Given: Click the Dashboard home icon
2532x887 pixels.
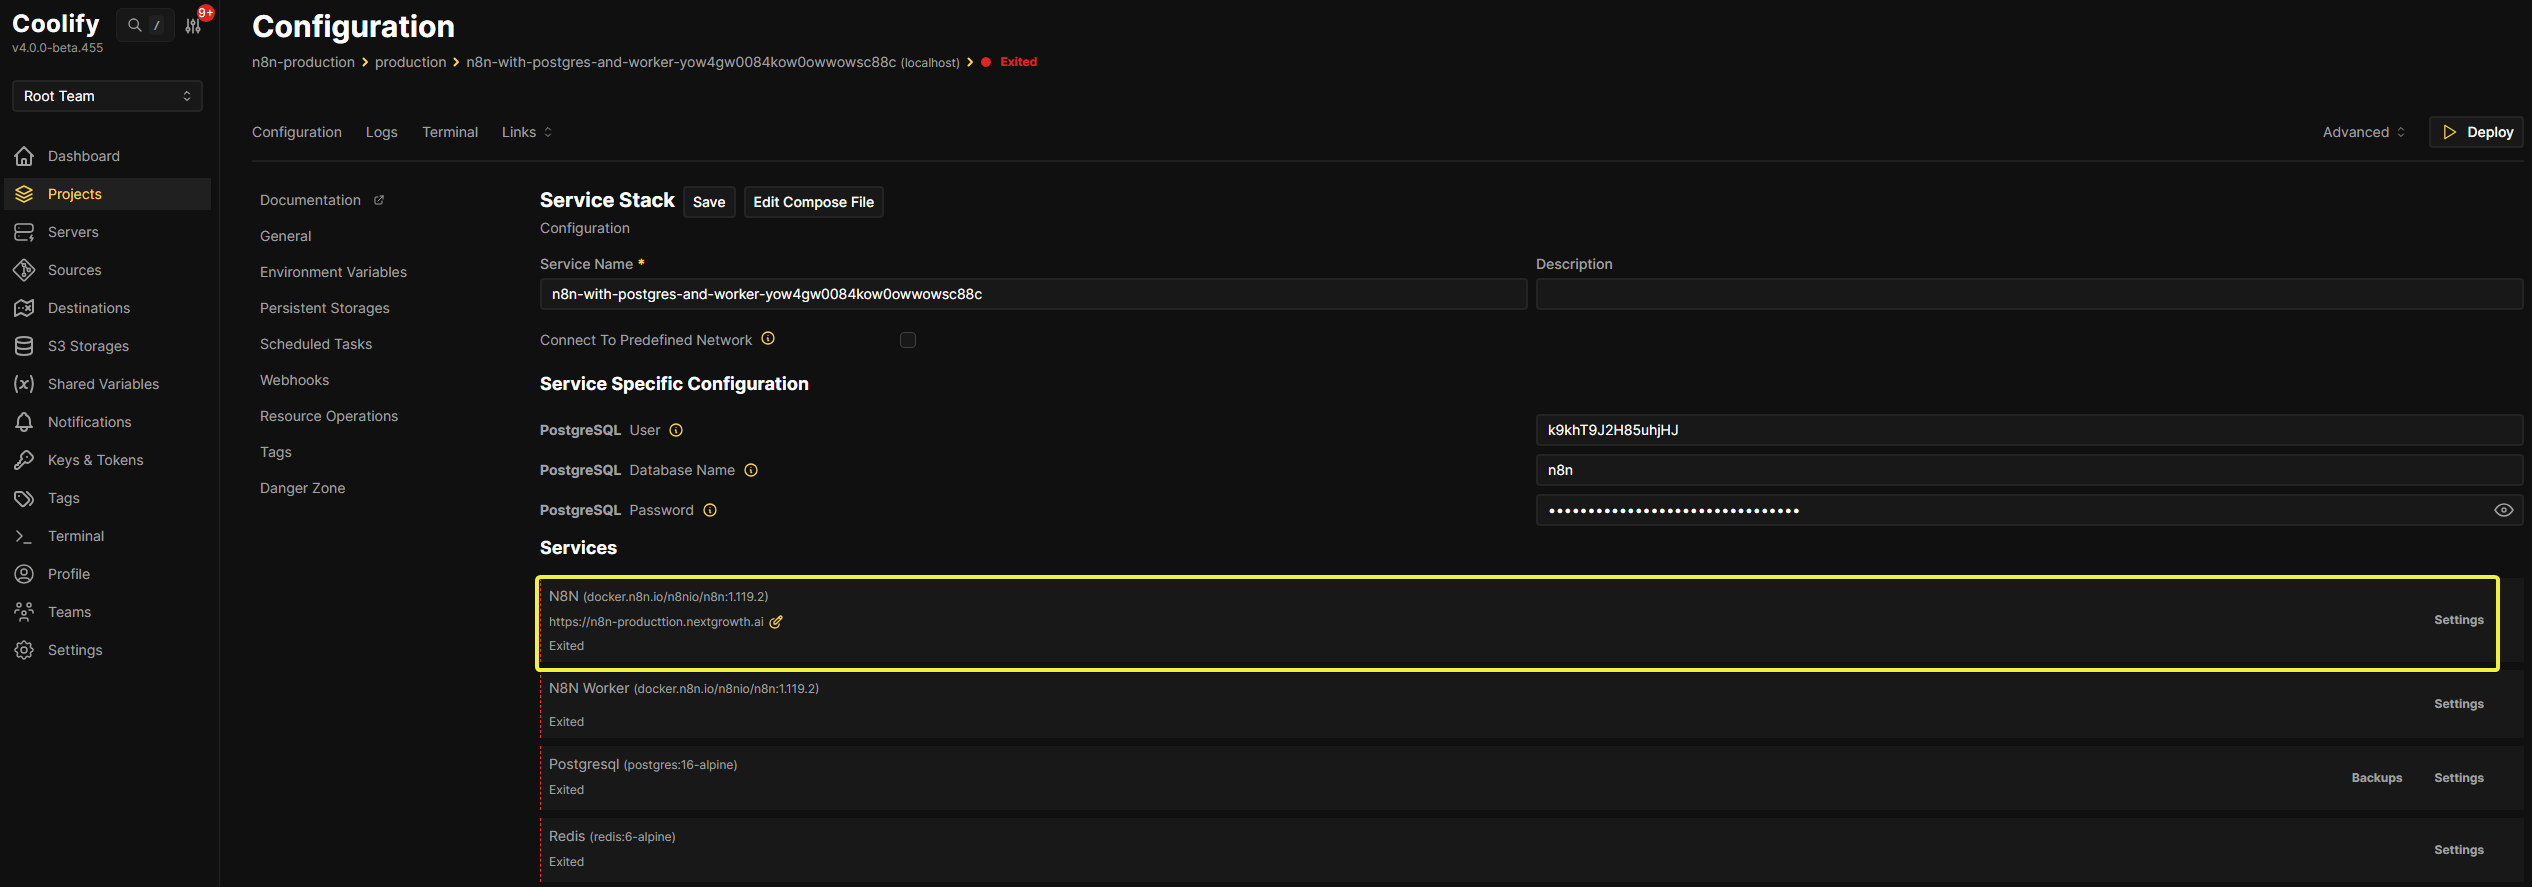Looking at the screenshot, I should pyautogui.click(x=24, y=156).
